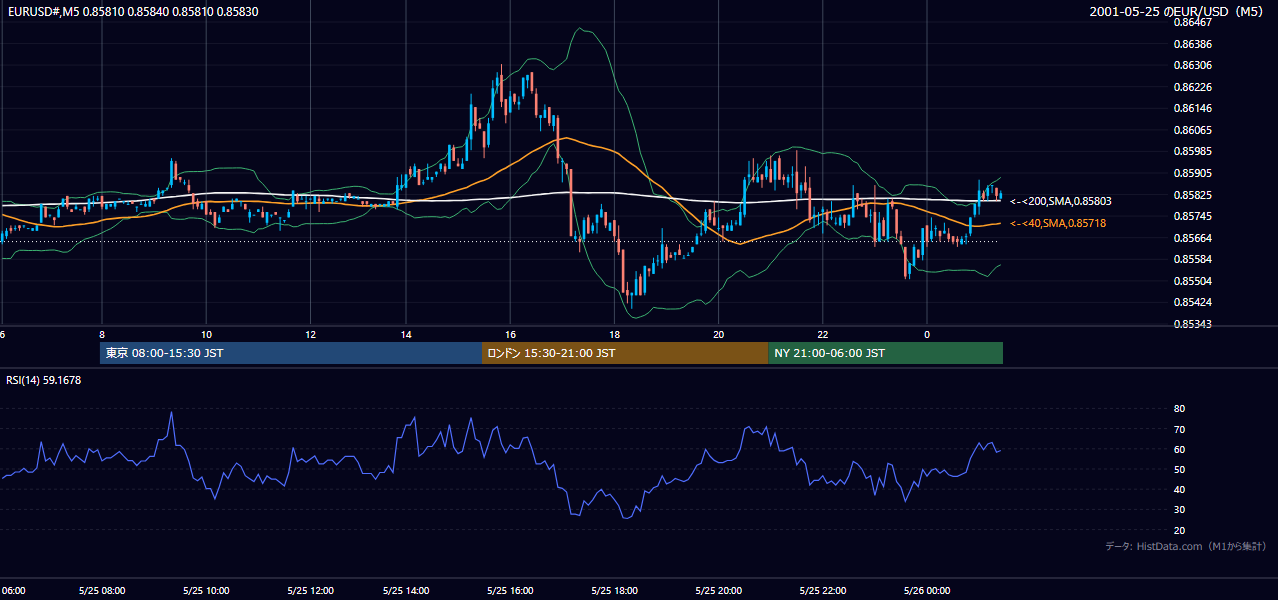Click the 200,SMA,0.85803 indicator label
The height and width of the screenshot is (600, 1278).
[1060, 201]
